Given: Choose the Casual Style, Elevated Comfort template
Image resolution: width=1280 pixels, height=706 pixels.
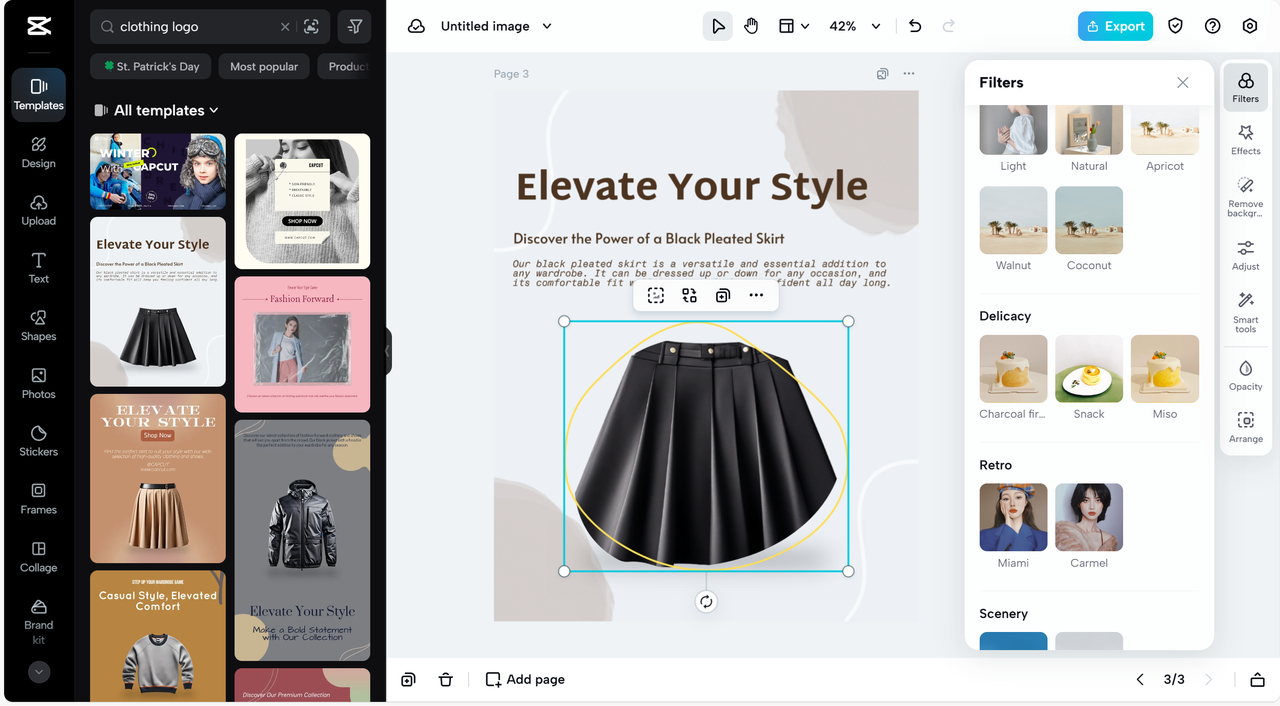Looking at the screenshot, I should point(158,636).
